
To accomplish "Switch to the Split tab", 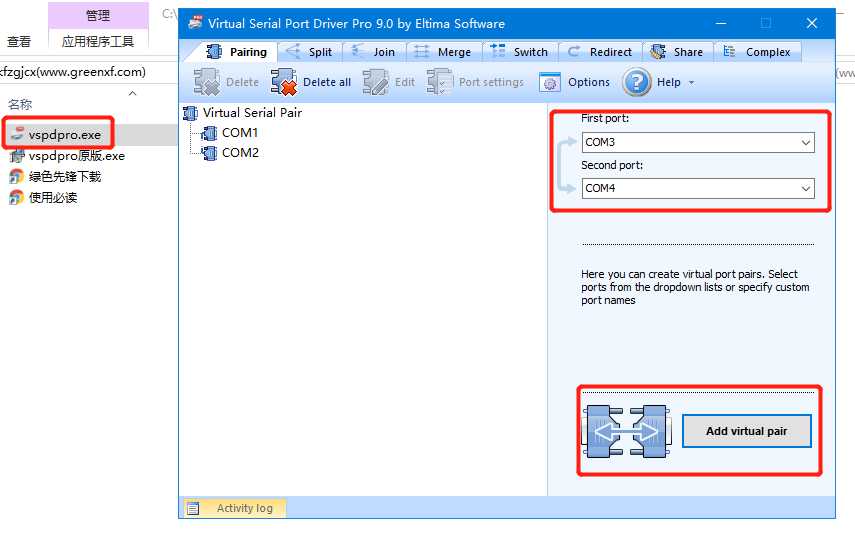I will click(309, 52).
